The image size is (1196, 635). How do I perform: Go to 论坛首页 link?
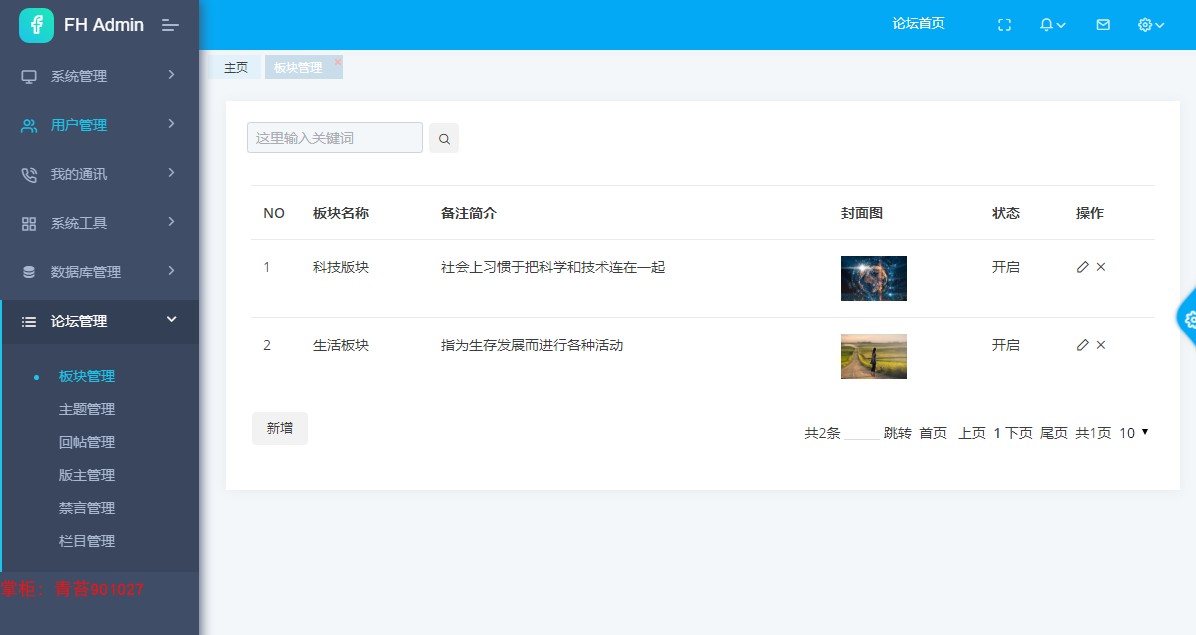point(918,24)
